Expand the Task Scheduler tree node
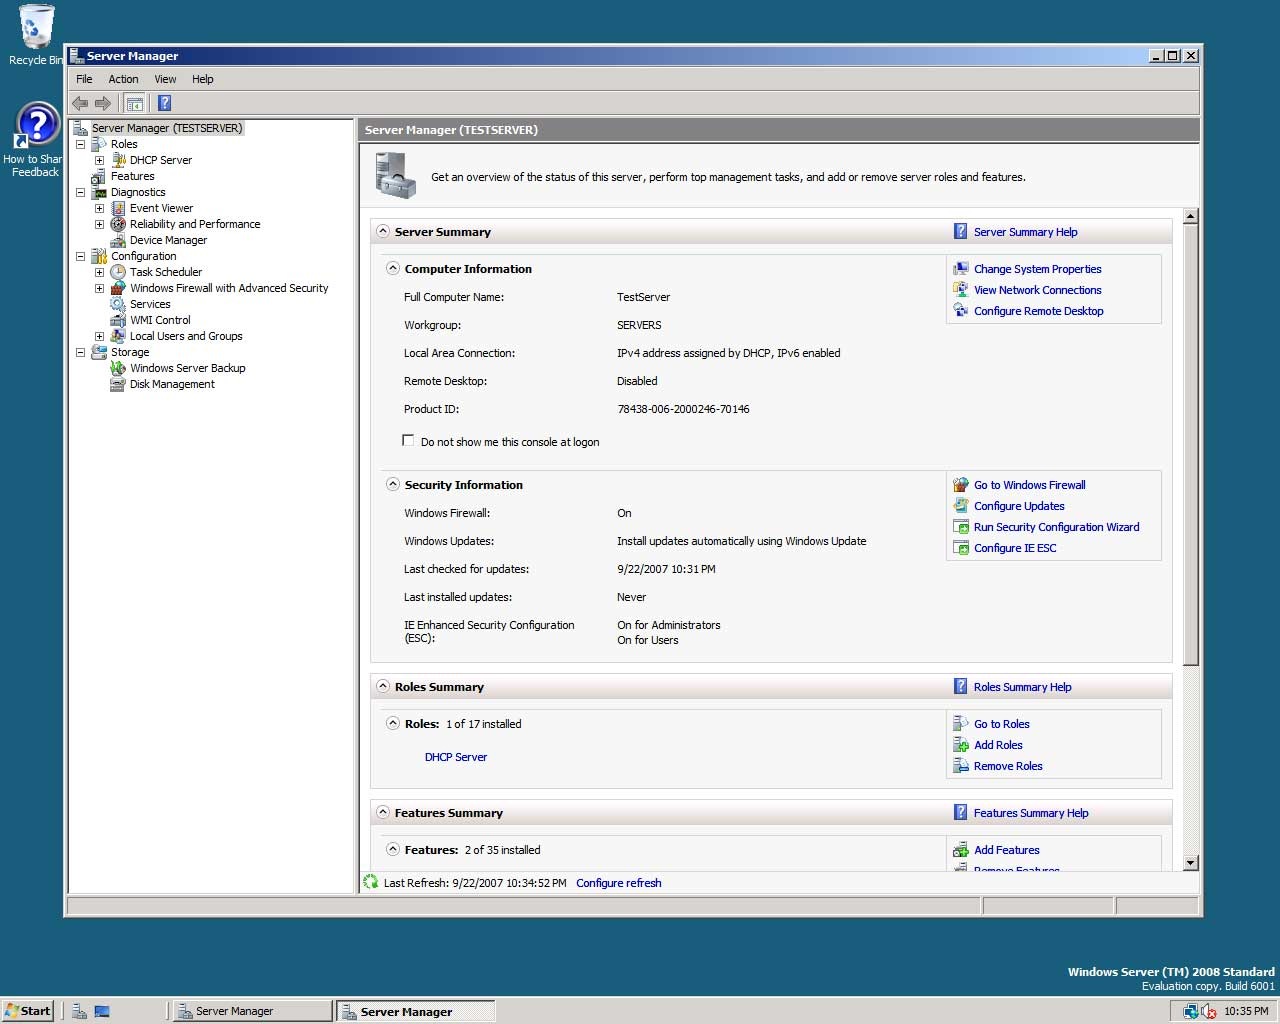 pos(99,272)
